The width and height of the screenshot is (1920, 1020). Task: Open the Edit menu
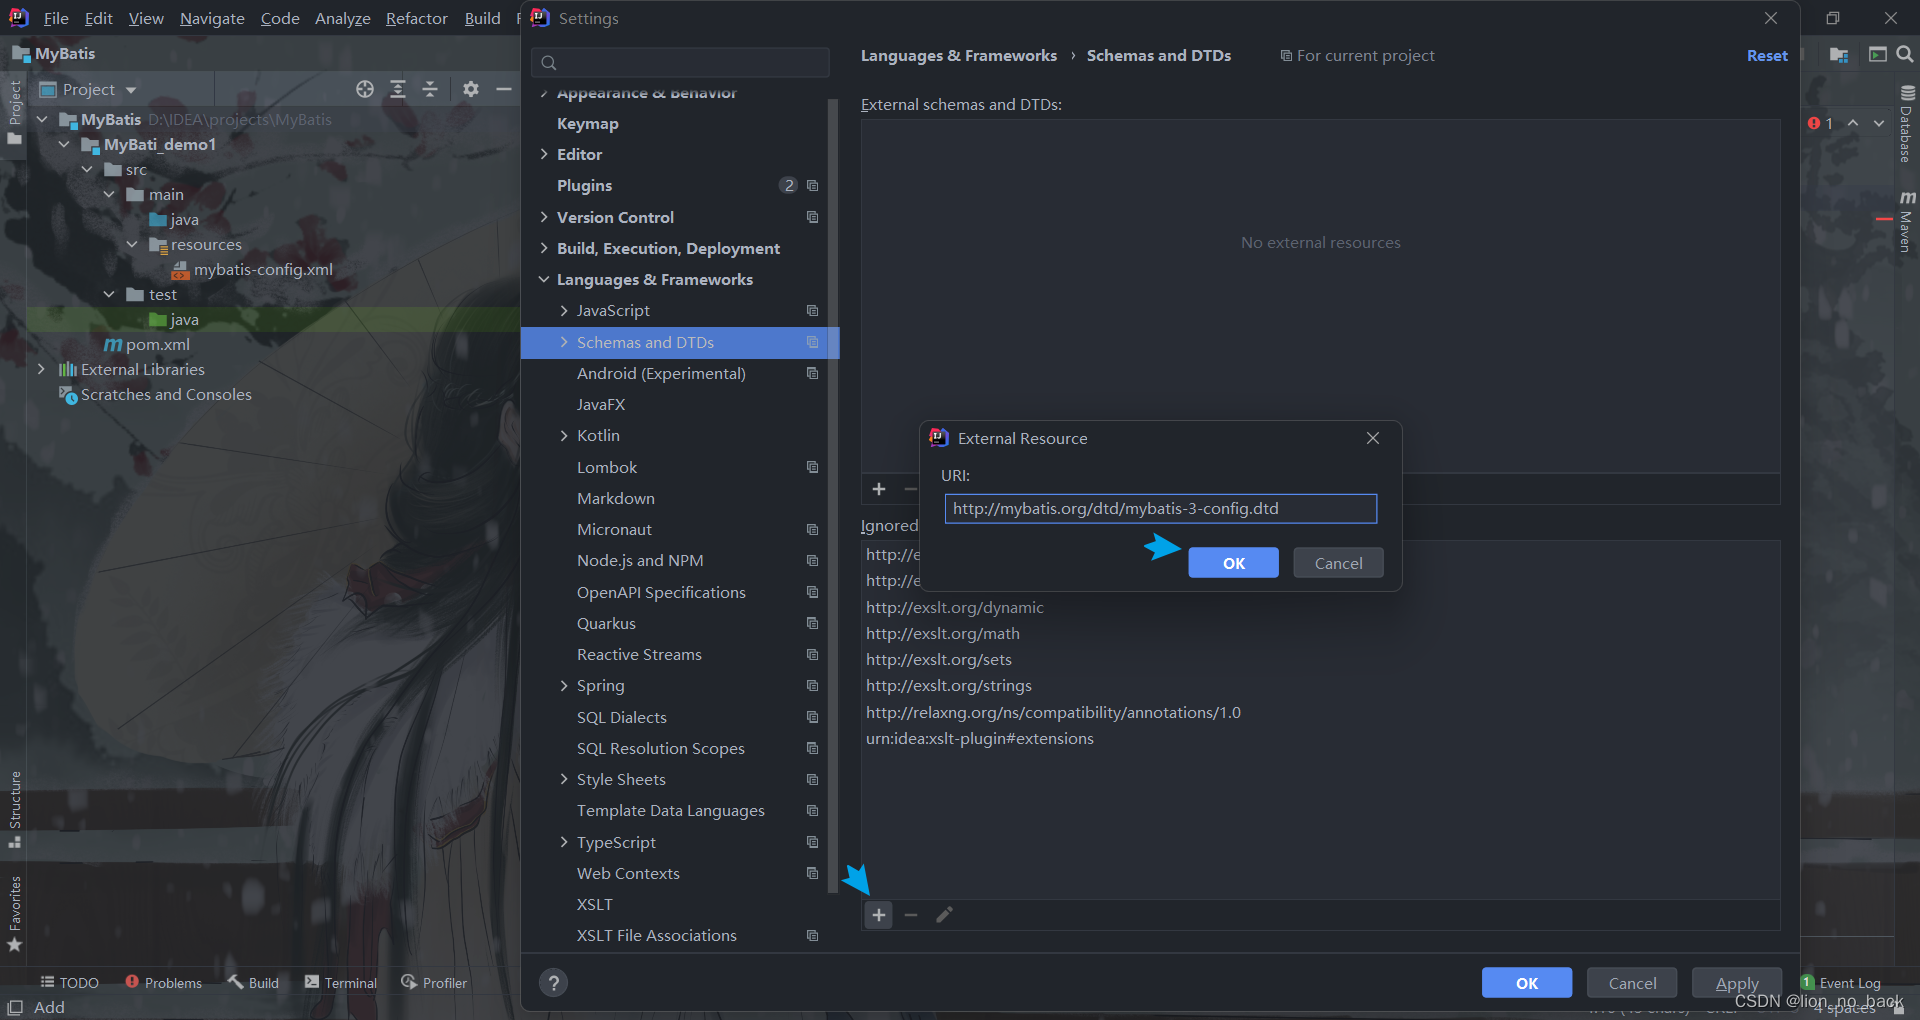point(98,18)
